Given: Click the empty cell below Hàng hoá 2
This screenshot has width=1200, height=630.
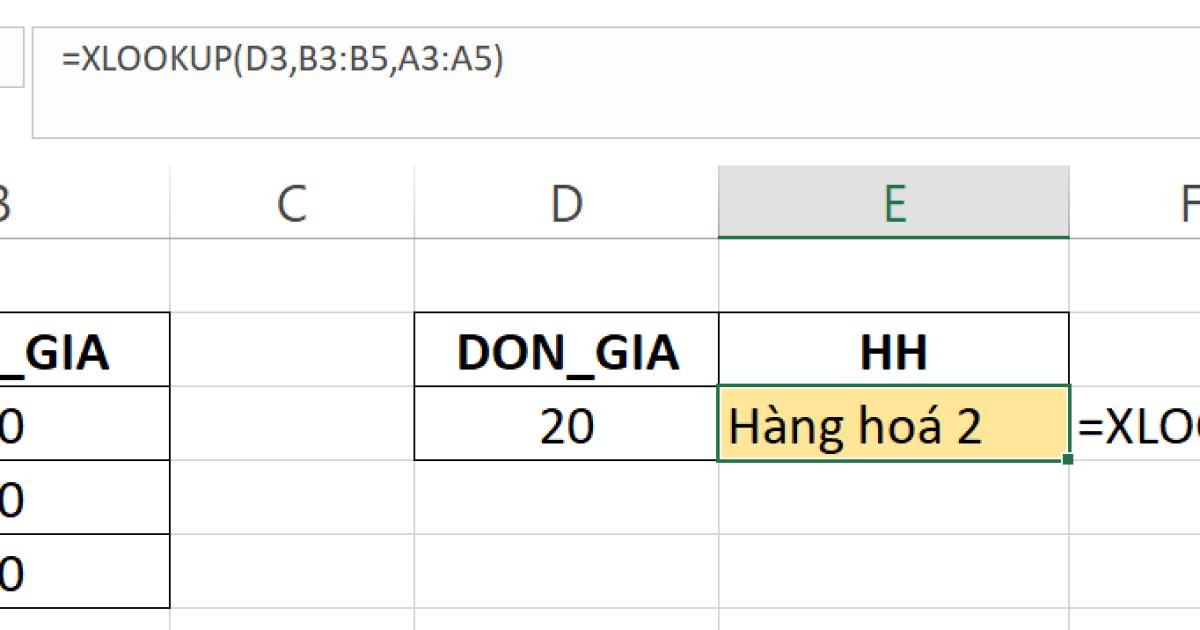Looking at the screenshot, I should (893, 495).
